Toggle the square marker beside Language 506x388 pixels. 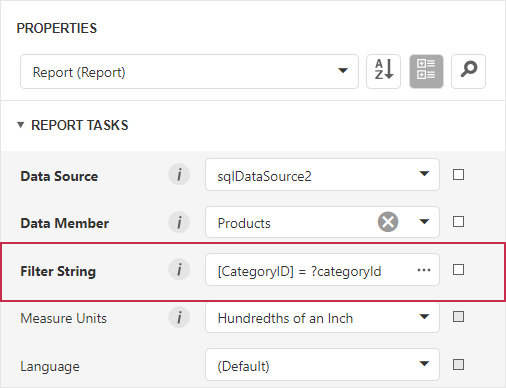[458, 365]
